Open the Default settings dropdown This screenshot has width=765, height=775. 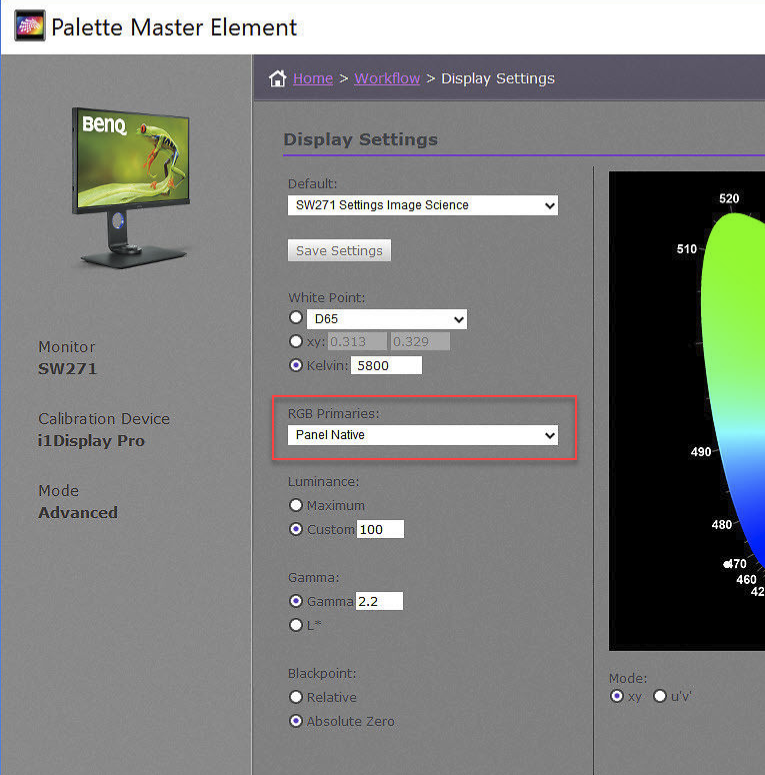tap(423, 205)
